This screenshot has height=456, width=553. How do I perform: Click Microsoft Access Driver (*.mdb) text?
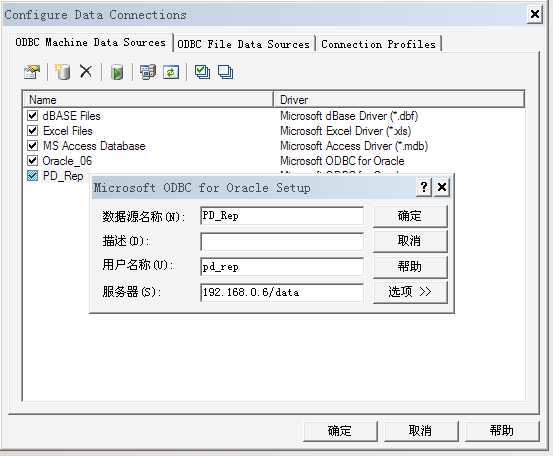coord(354,146)
